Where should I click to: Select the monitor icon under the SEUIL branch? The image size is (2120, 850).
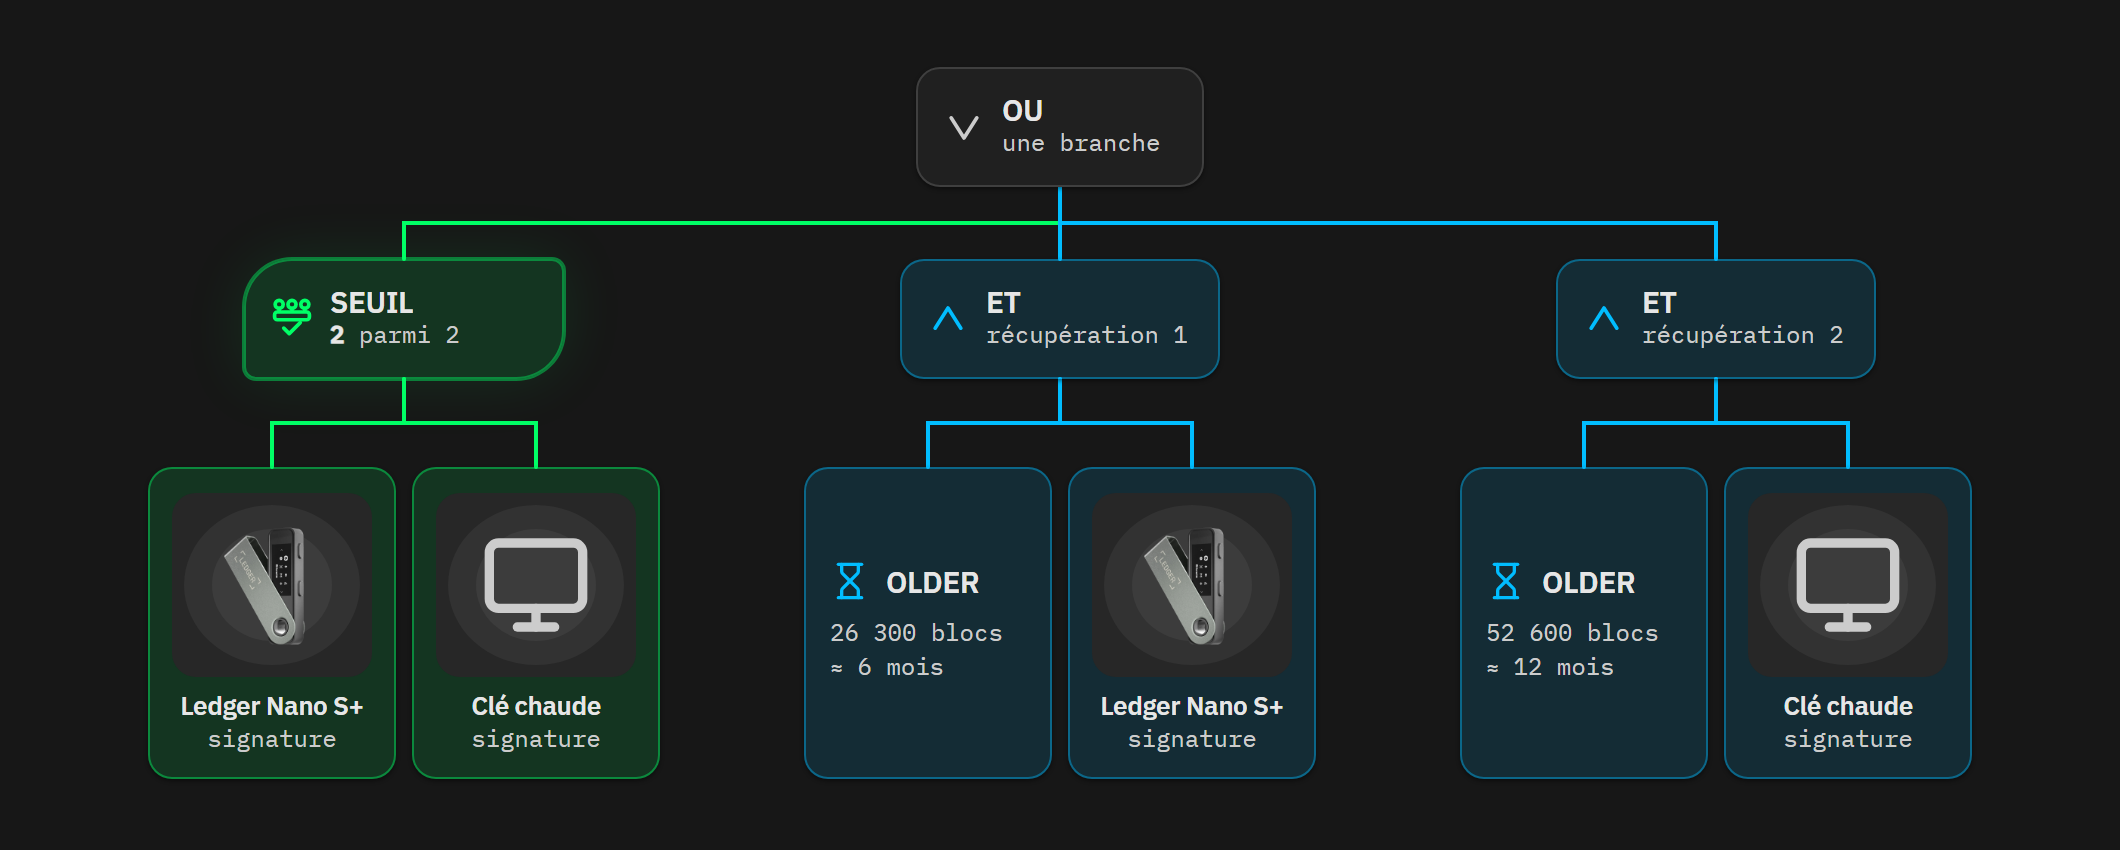click(x=536, y=585)
